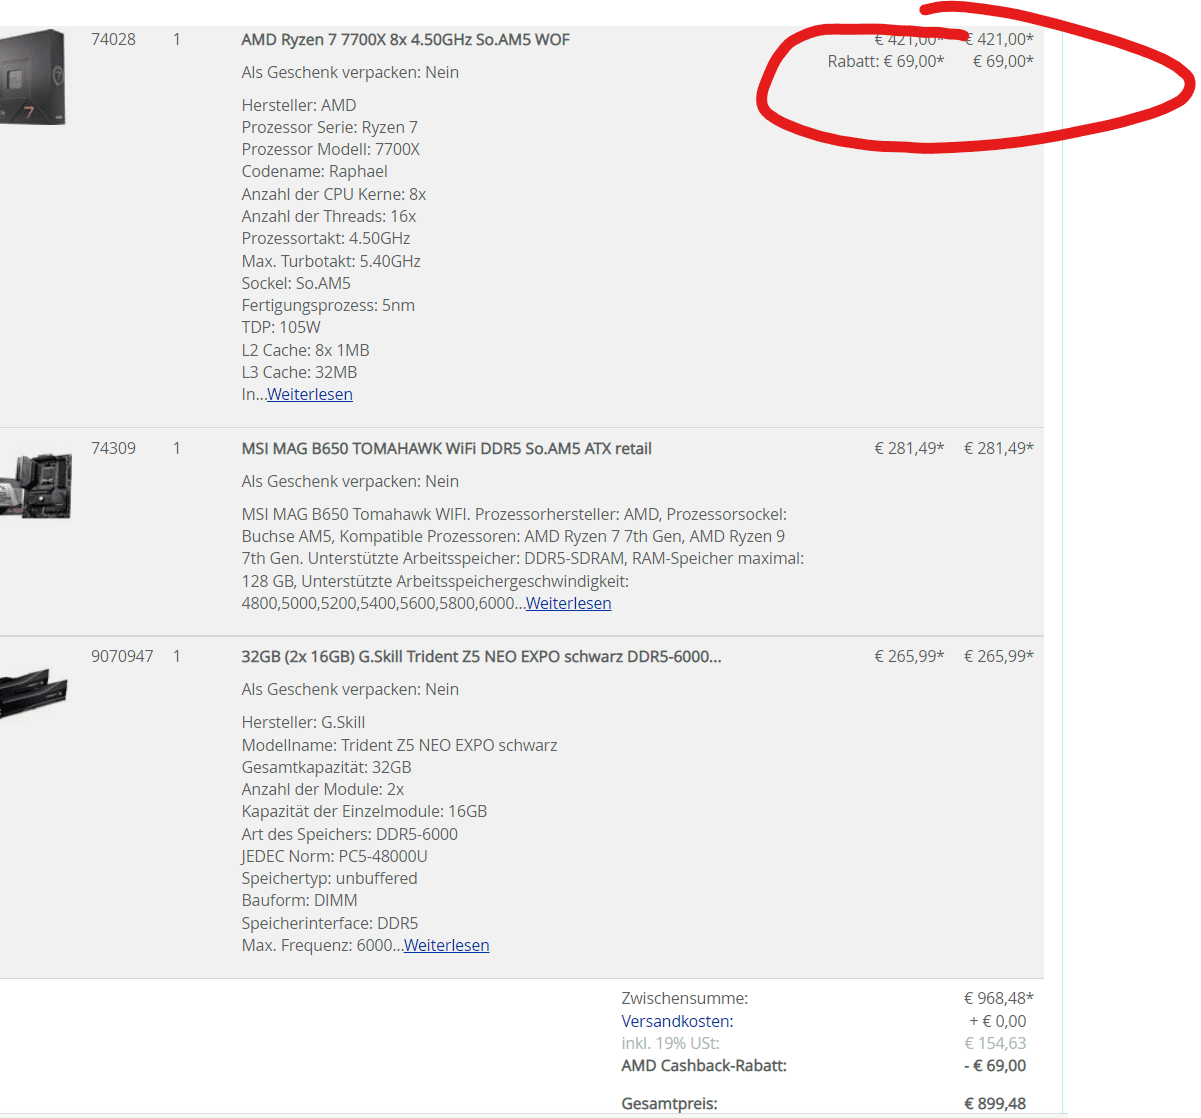
Task: Click the 'AMD Cashback-Rabatt:' label
Action: 704,1065
